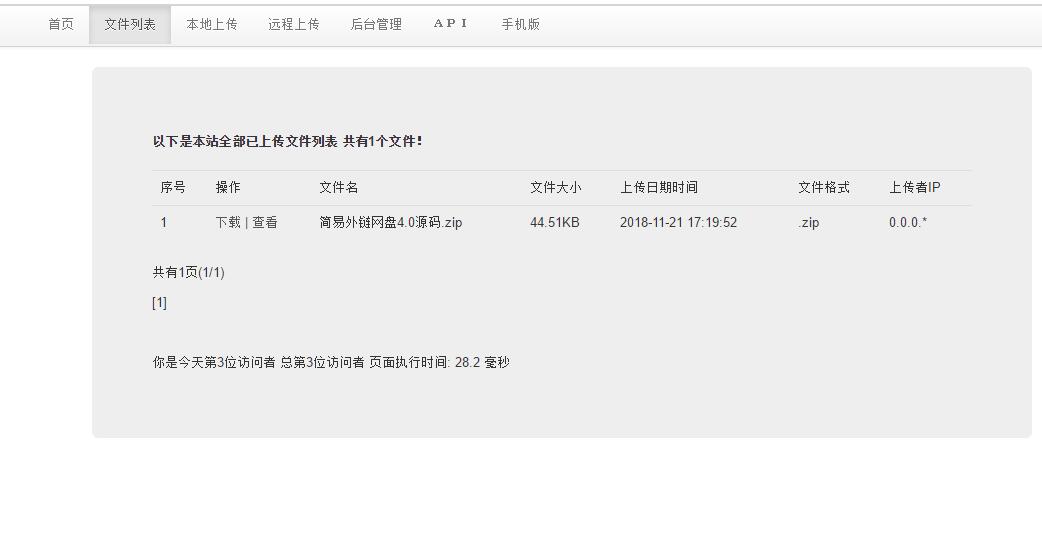Viewport: 1042px width, 534px height.
Task: Click the 上传日期时间 column header
Action: pyautogui.click(x=658, y=187)
